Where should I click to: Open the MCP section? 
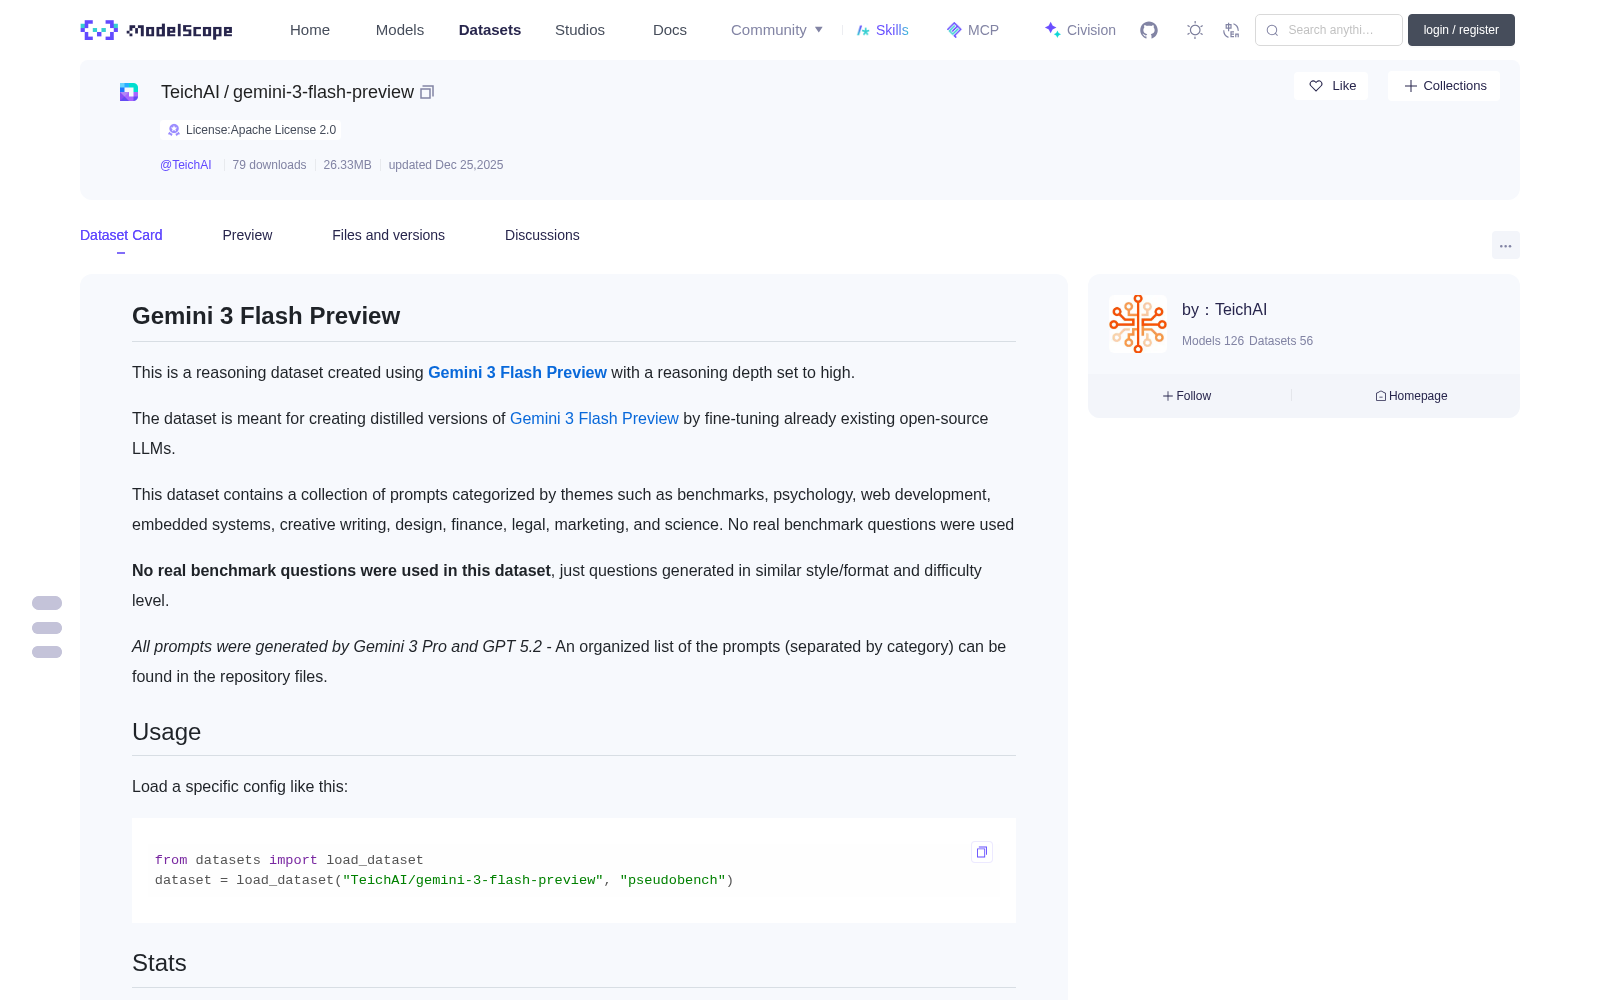pyautogui.click(x=973, y=30)
